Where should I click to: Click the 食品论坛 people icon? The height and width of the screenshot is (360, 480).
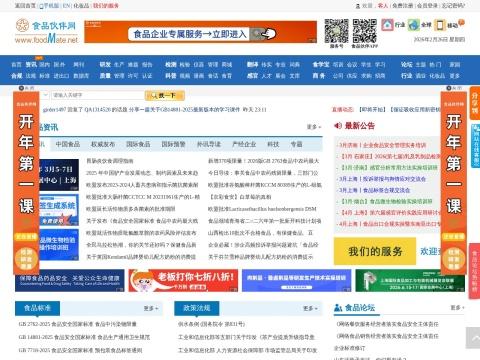tap(338, 308)
